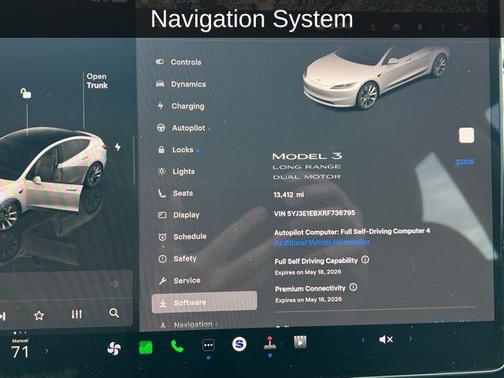This screenshot has height=378, width=504.
Task: Tap the Autopilot Computer description text
Action: coord(352,231)
